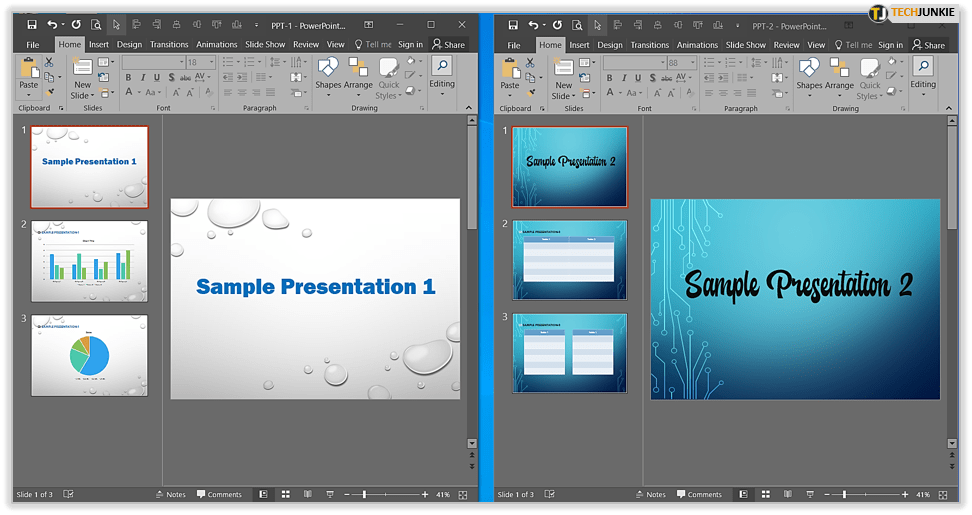Click Cut scissors icon in PPT-1
972x515 pixels.
pyautogui.click(x=50, y=62)
